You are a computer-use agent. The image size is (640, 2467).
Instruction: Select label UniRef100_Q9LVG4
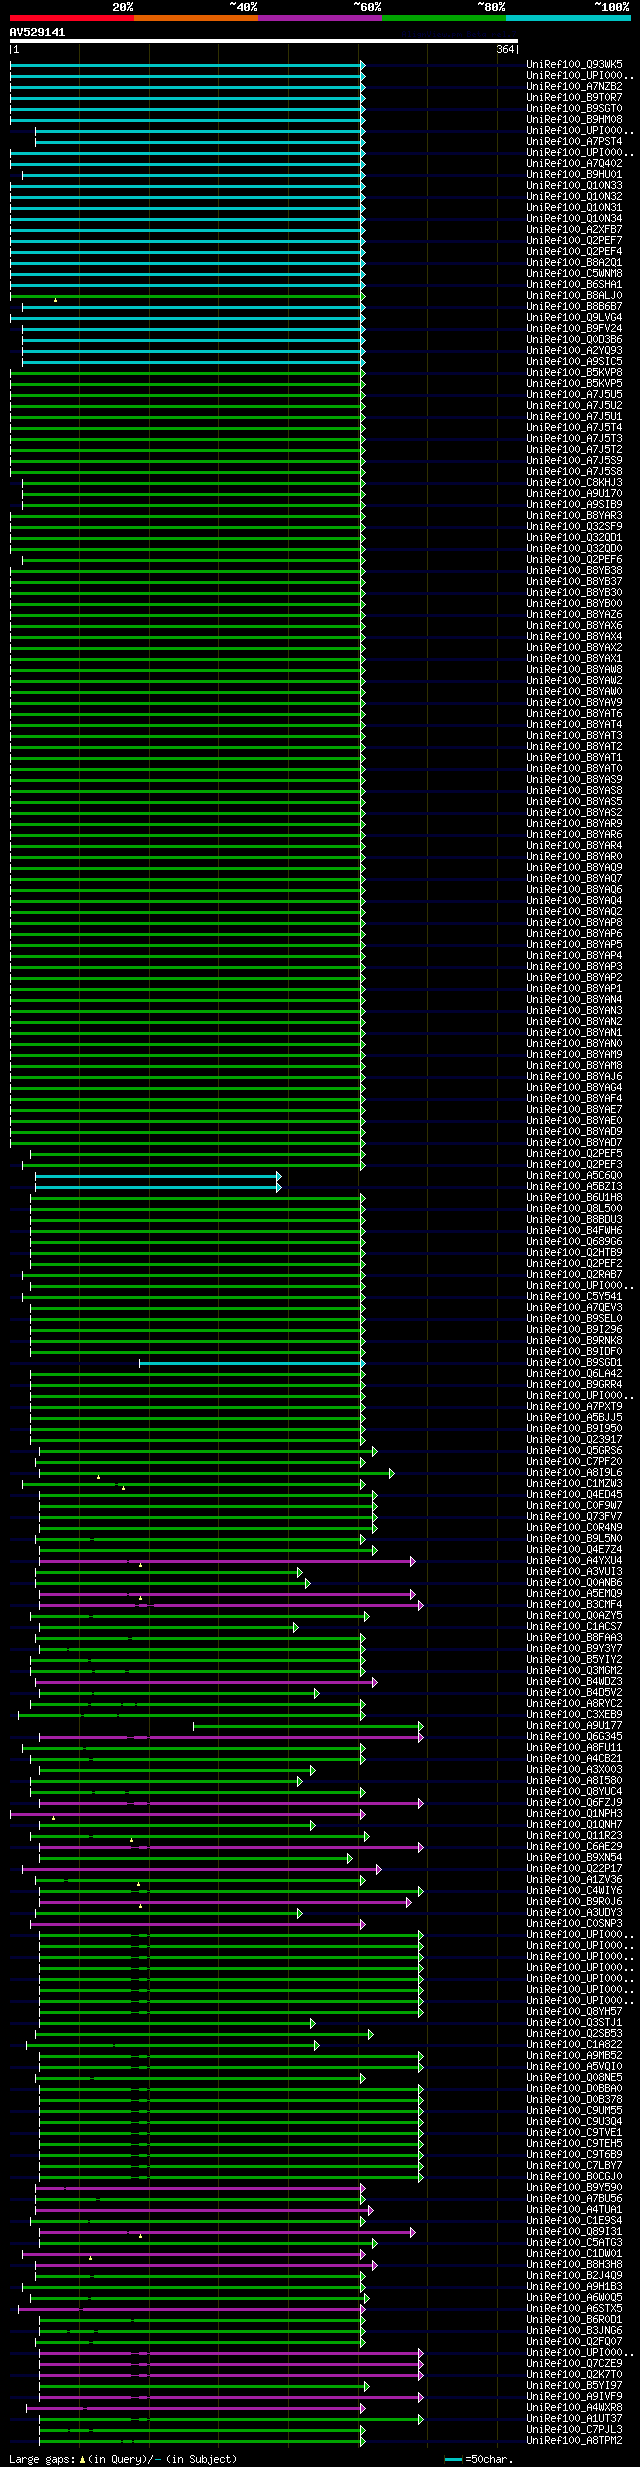574,317
